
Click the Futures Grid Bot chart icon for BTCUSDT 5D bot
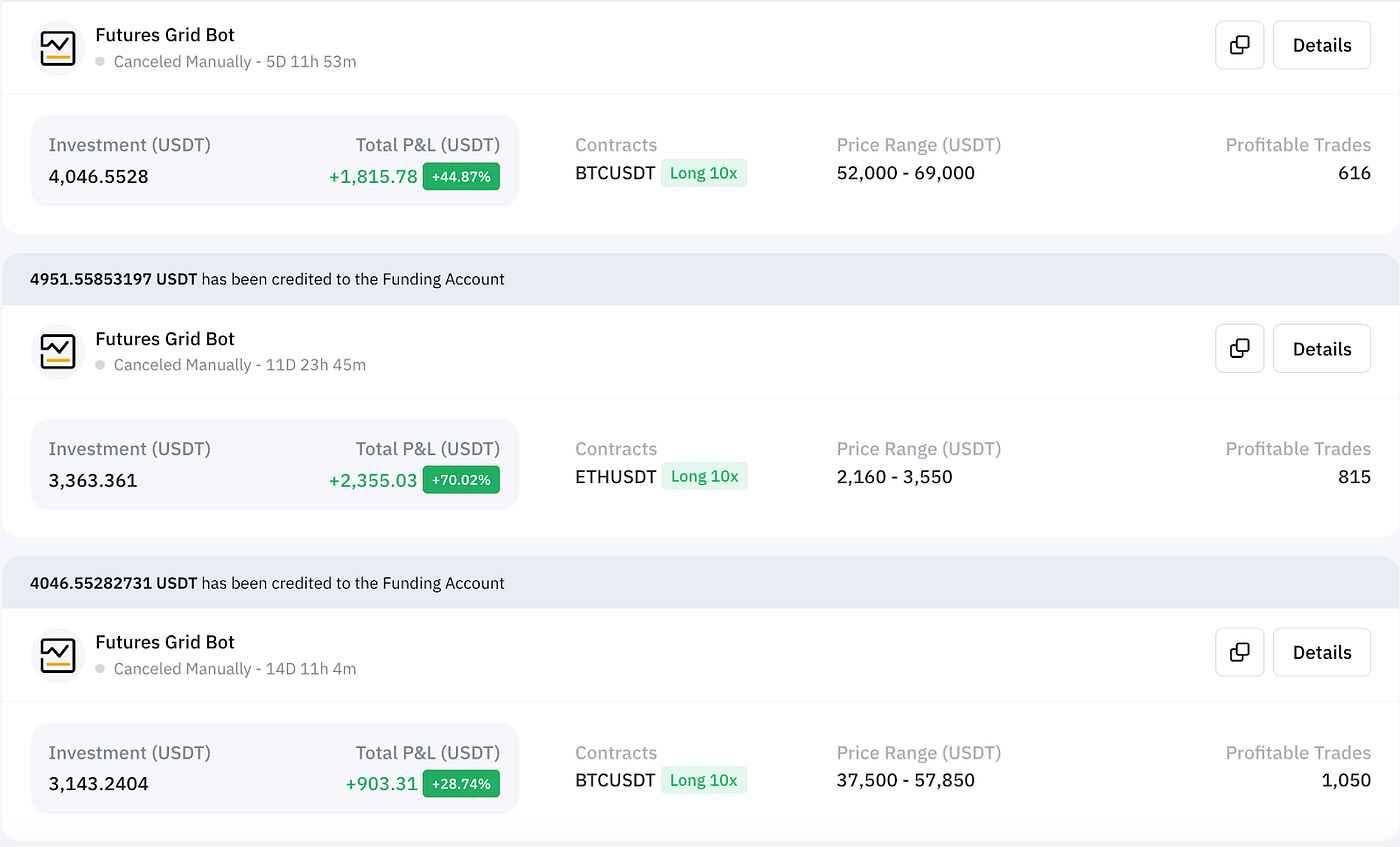(x=57, y=45)
